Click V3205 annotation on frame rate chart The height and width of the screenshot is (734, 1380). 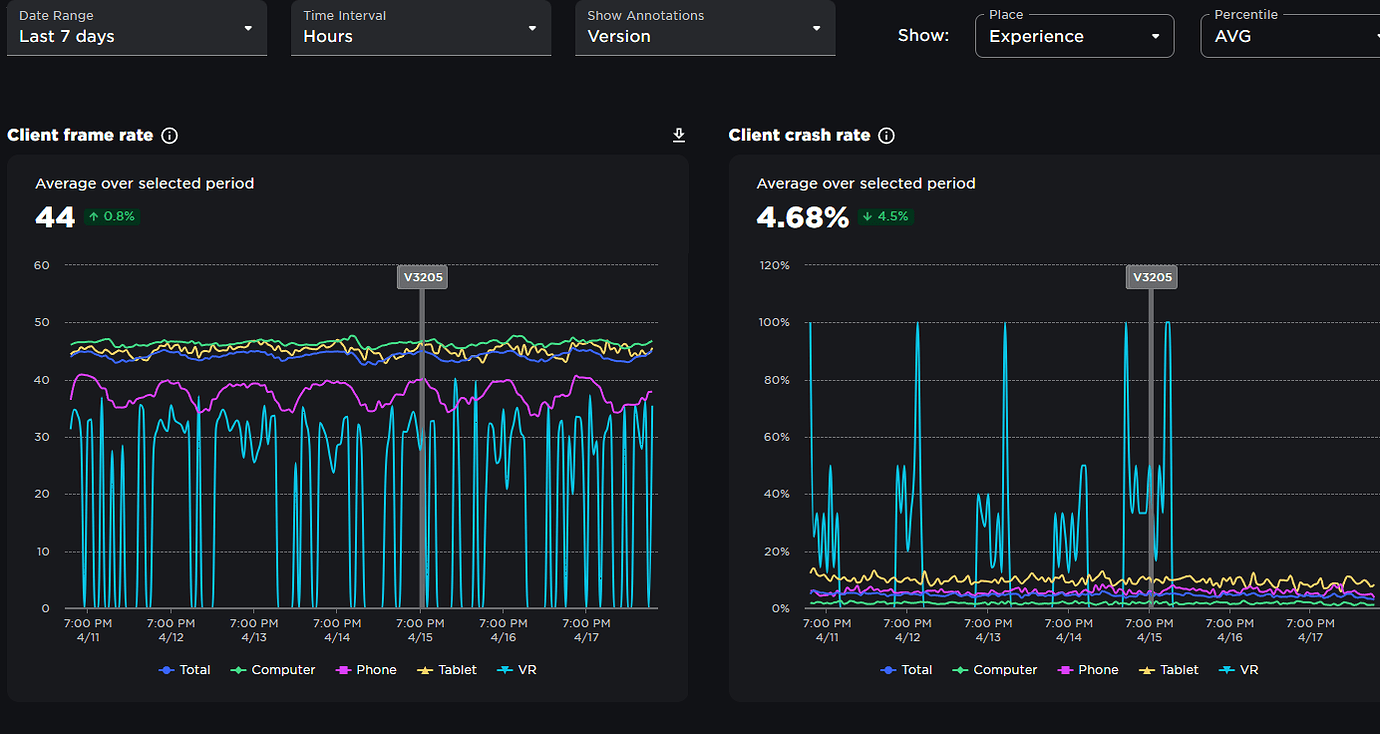pos(422,277)
